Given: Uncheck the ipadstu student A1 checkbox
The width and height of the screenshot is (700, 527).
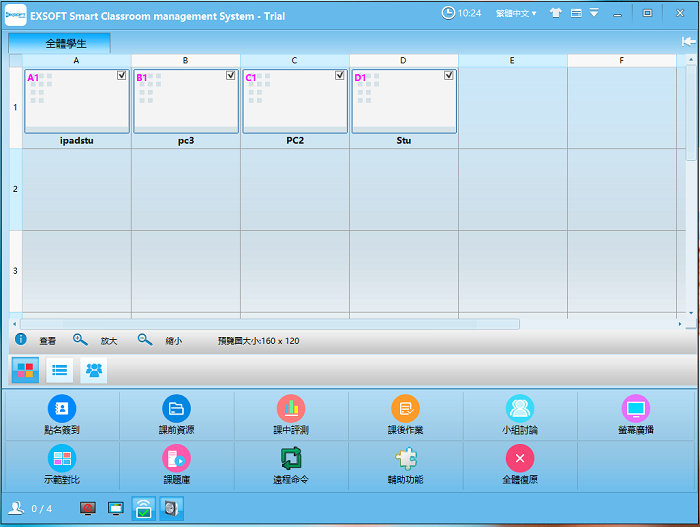Looking at the screenshot, I should coord(122,76).
